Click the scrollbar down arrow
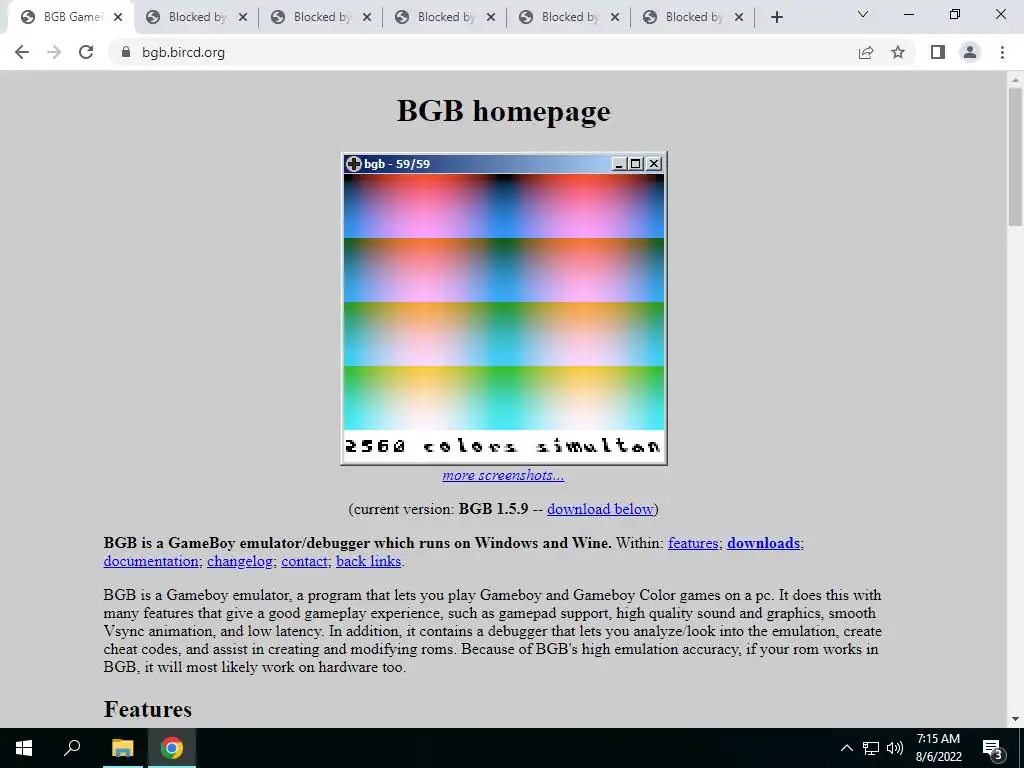This screenshot has width=1024, height=768. pyautogui.click(x=1015, y=719)
